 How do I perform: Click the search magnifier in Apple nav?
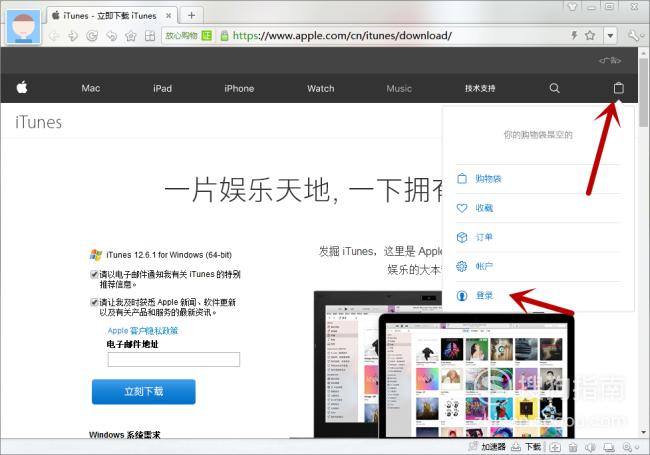coord(554,88)
